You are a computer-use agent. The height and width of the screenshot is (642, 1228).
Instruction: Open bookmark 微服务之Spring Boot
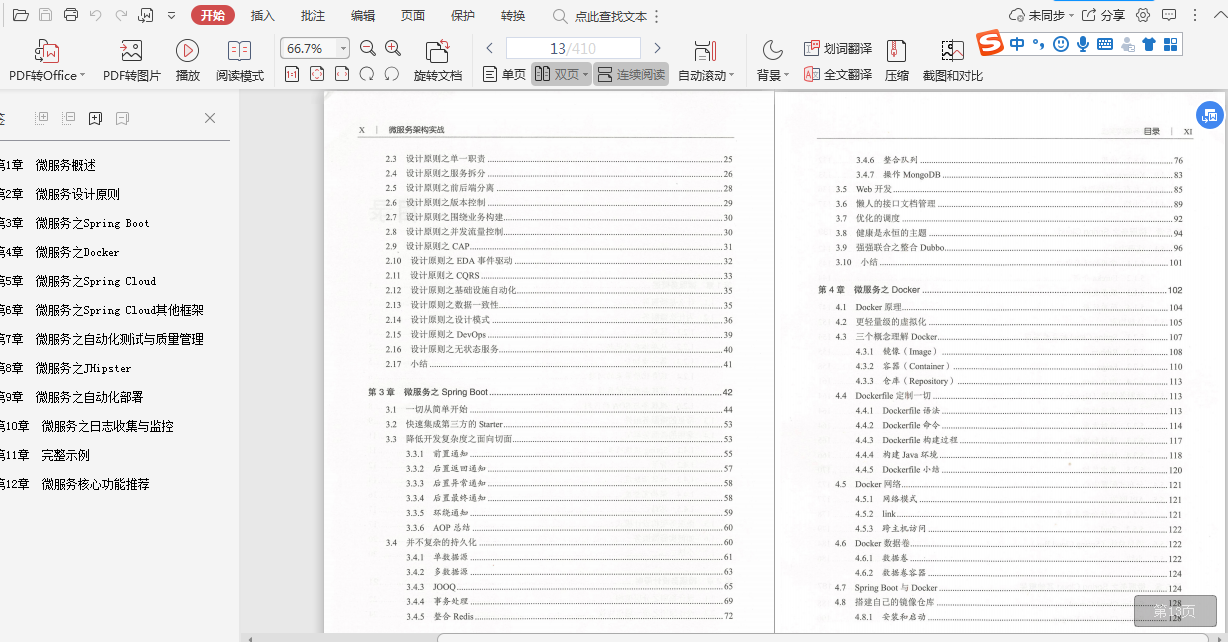(92, 223)
